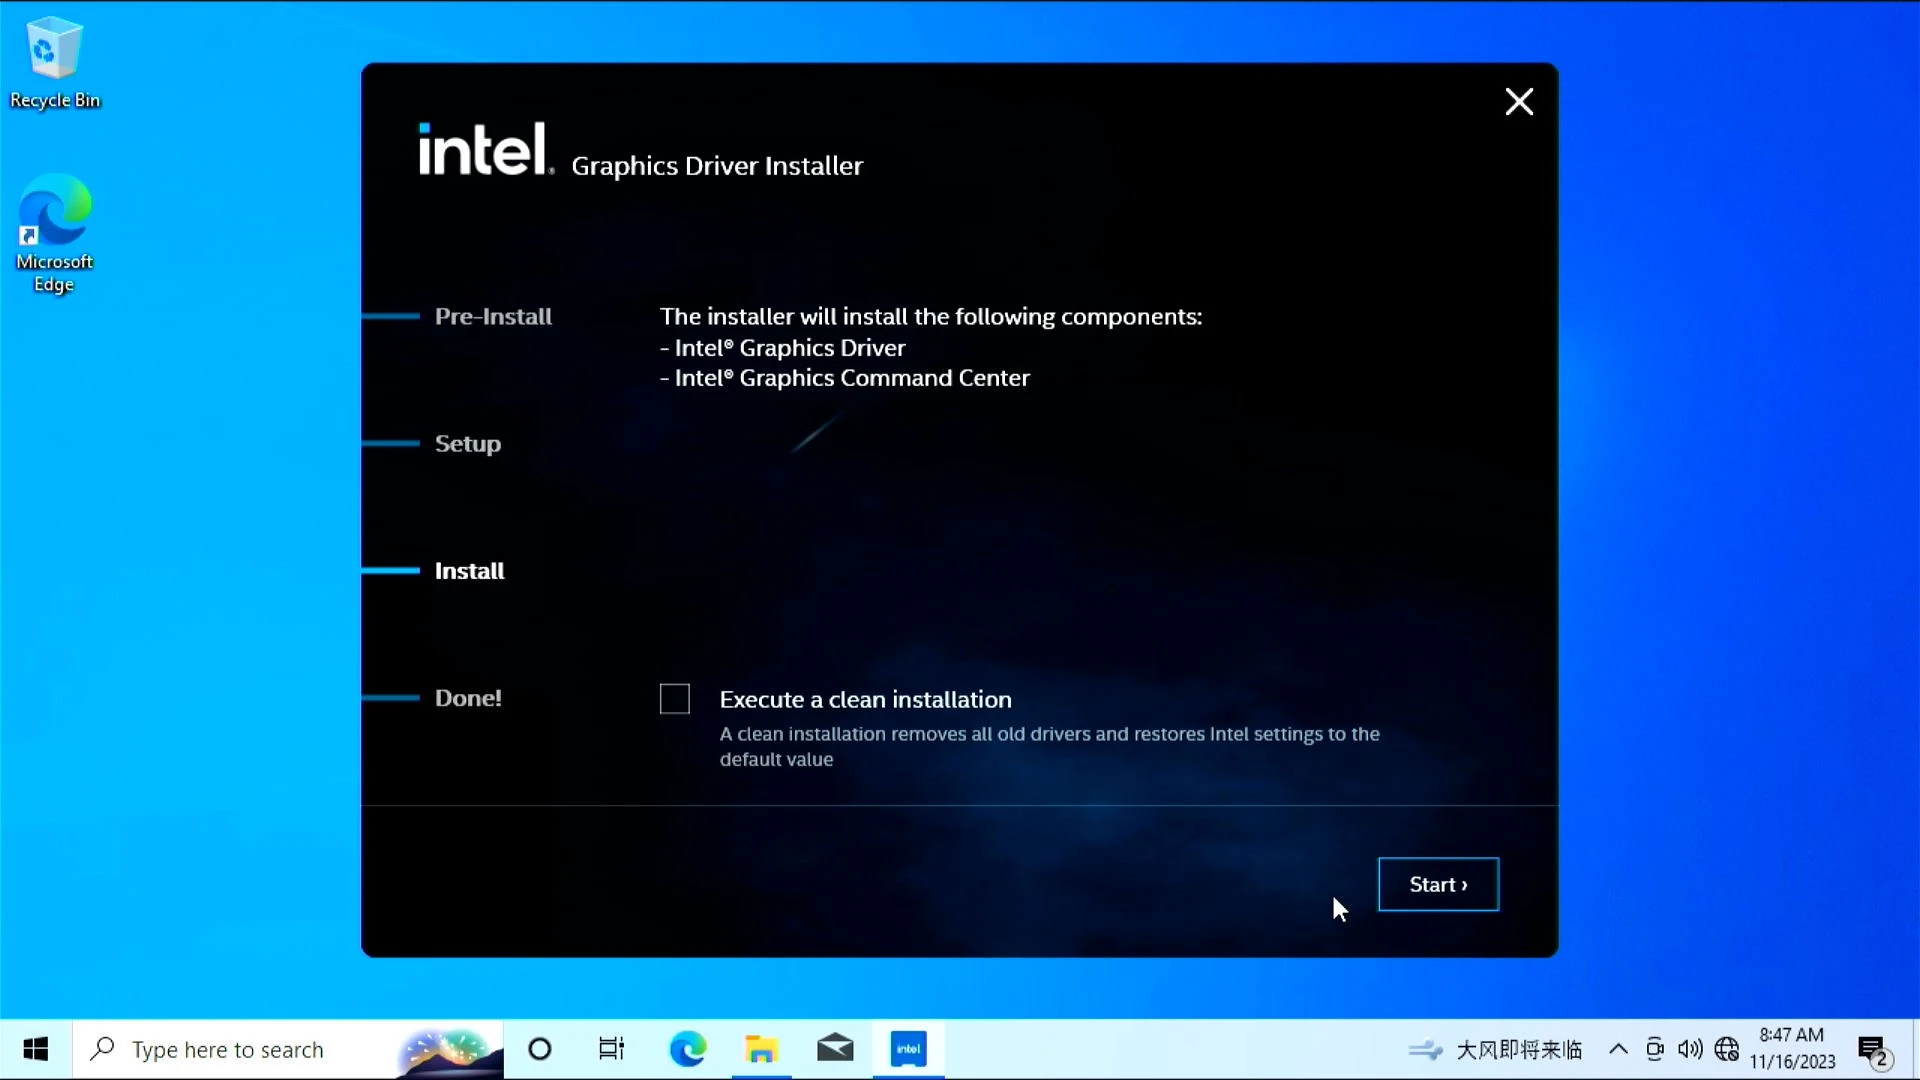Viewport: 1920px width, 1080px height.
Task: Enable Execute a clean installation checkbox
Action: pyautogui.click(x=674, y=698)
